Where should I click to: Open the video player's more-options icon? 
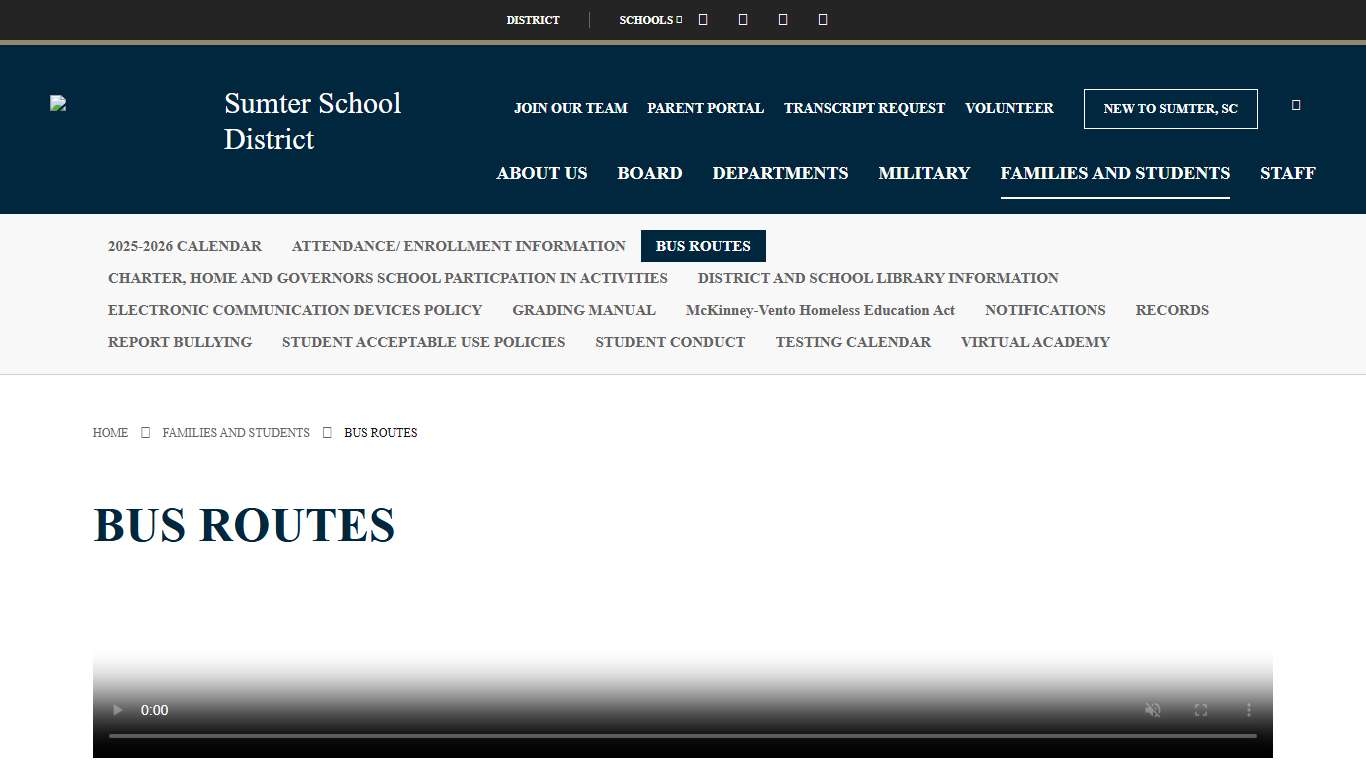[x=1248, y=710]
